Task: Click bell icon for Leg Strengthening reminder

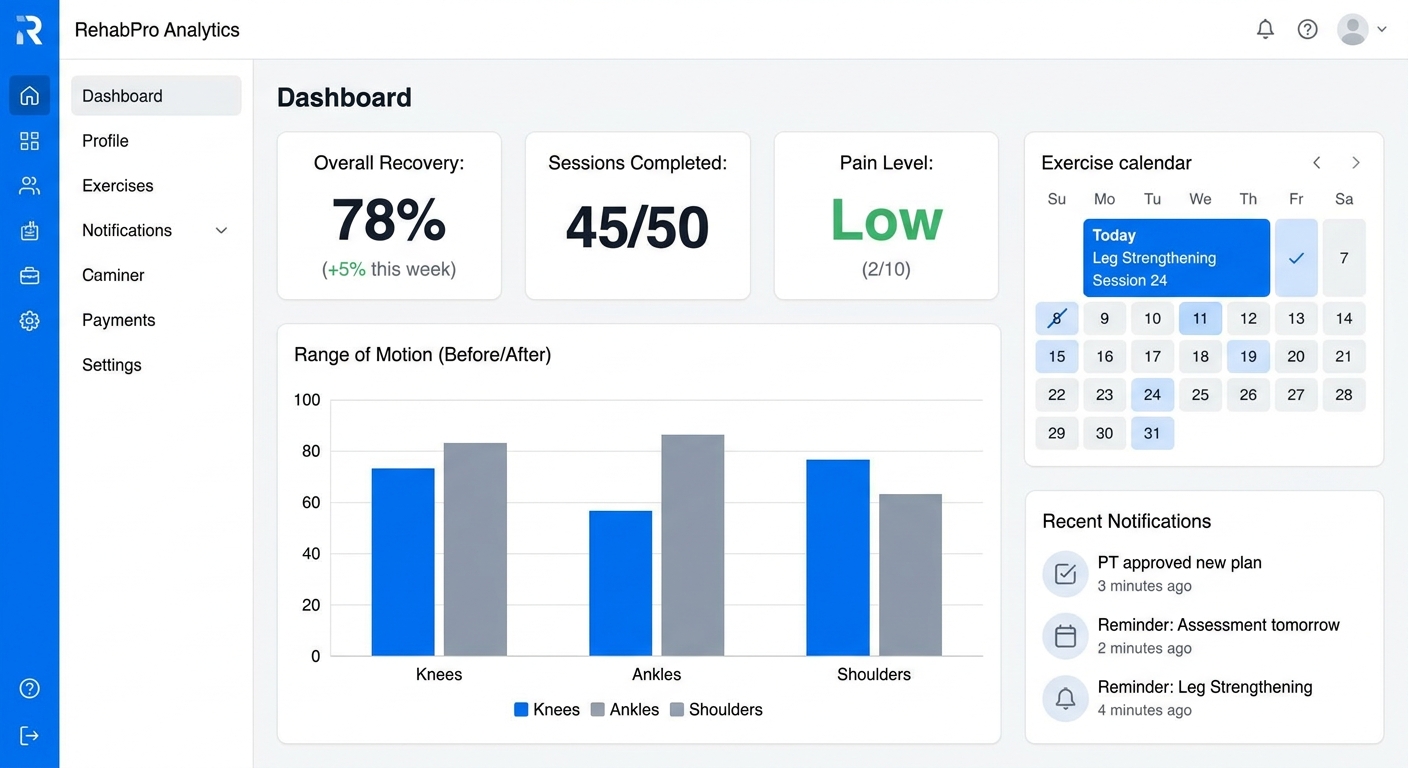Action: (x=1065, y=698)
